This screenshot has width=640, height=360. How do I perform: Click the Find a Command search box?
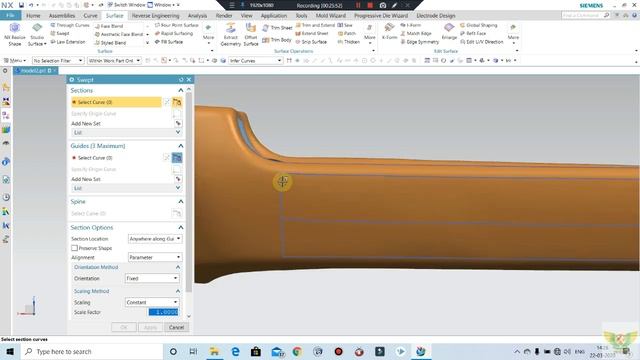(586, 15)
